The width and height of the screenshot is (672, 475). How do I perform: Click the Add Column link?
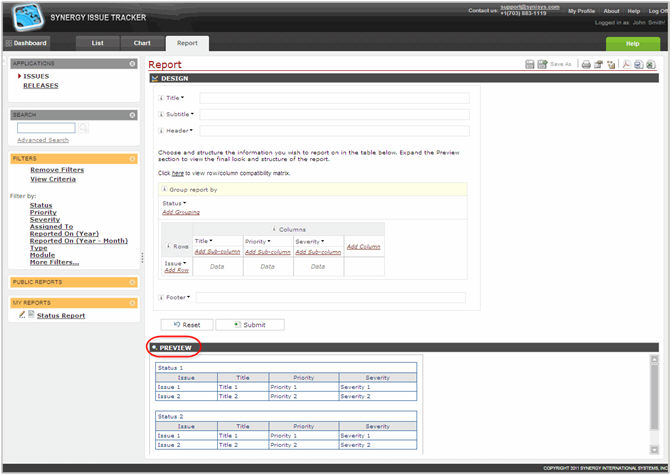point(363,247)
